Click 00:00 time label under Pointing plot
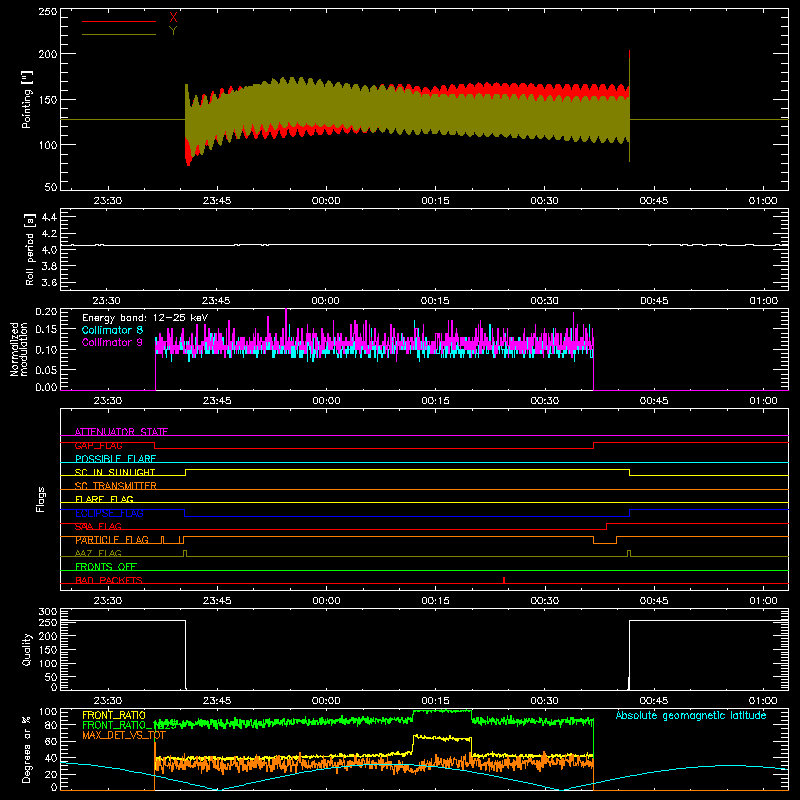800x800 pixels. click(x=326, y=201)
